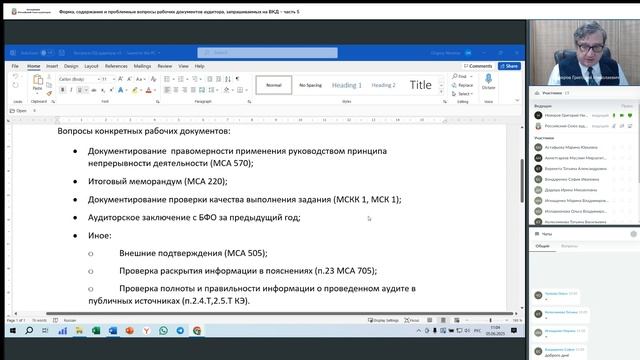Click the document vertical scrollbar thumb
The height and width of the screenshot is (360, 640).
click(522, 180)
